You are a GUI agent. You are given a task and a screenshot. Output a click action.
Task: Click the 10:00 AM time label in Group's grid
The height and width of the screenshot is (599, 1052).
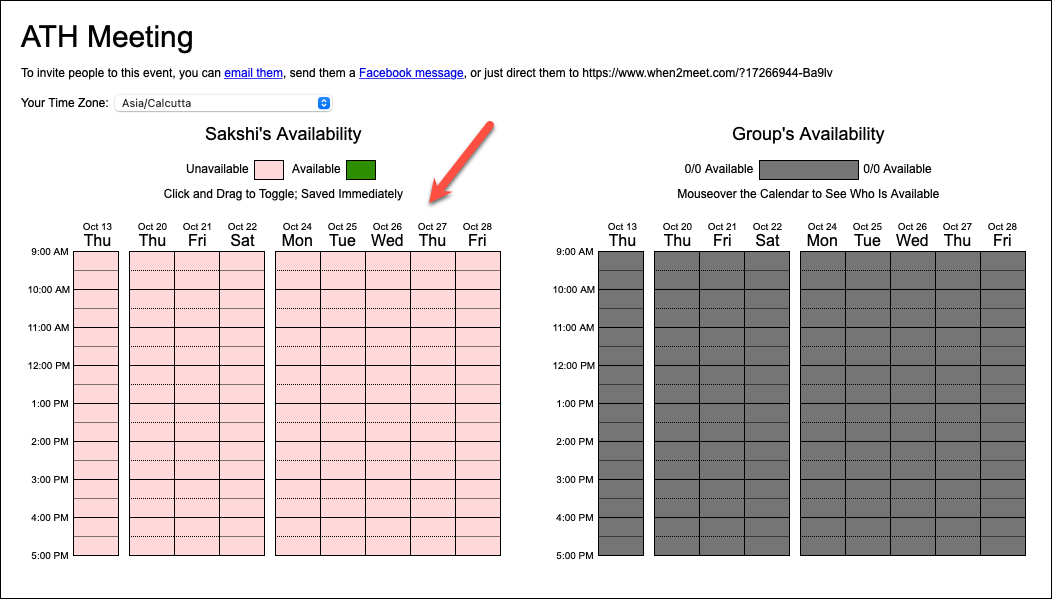click(574, 290)
